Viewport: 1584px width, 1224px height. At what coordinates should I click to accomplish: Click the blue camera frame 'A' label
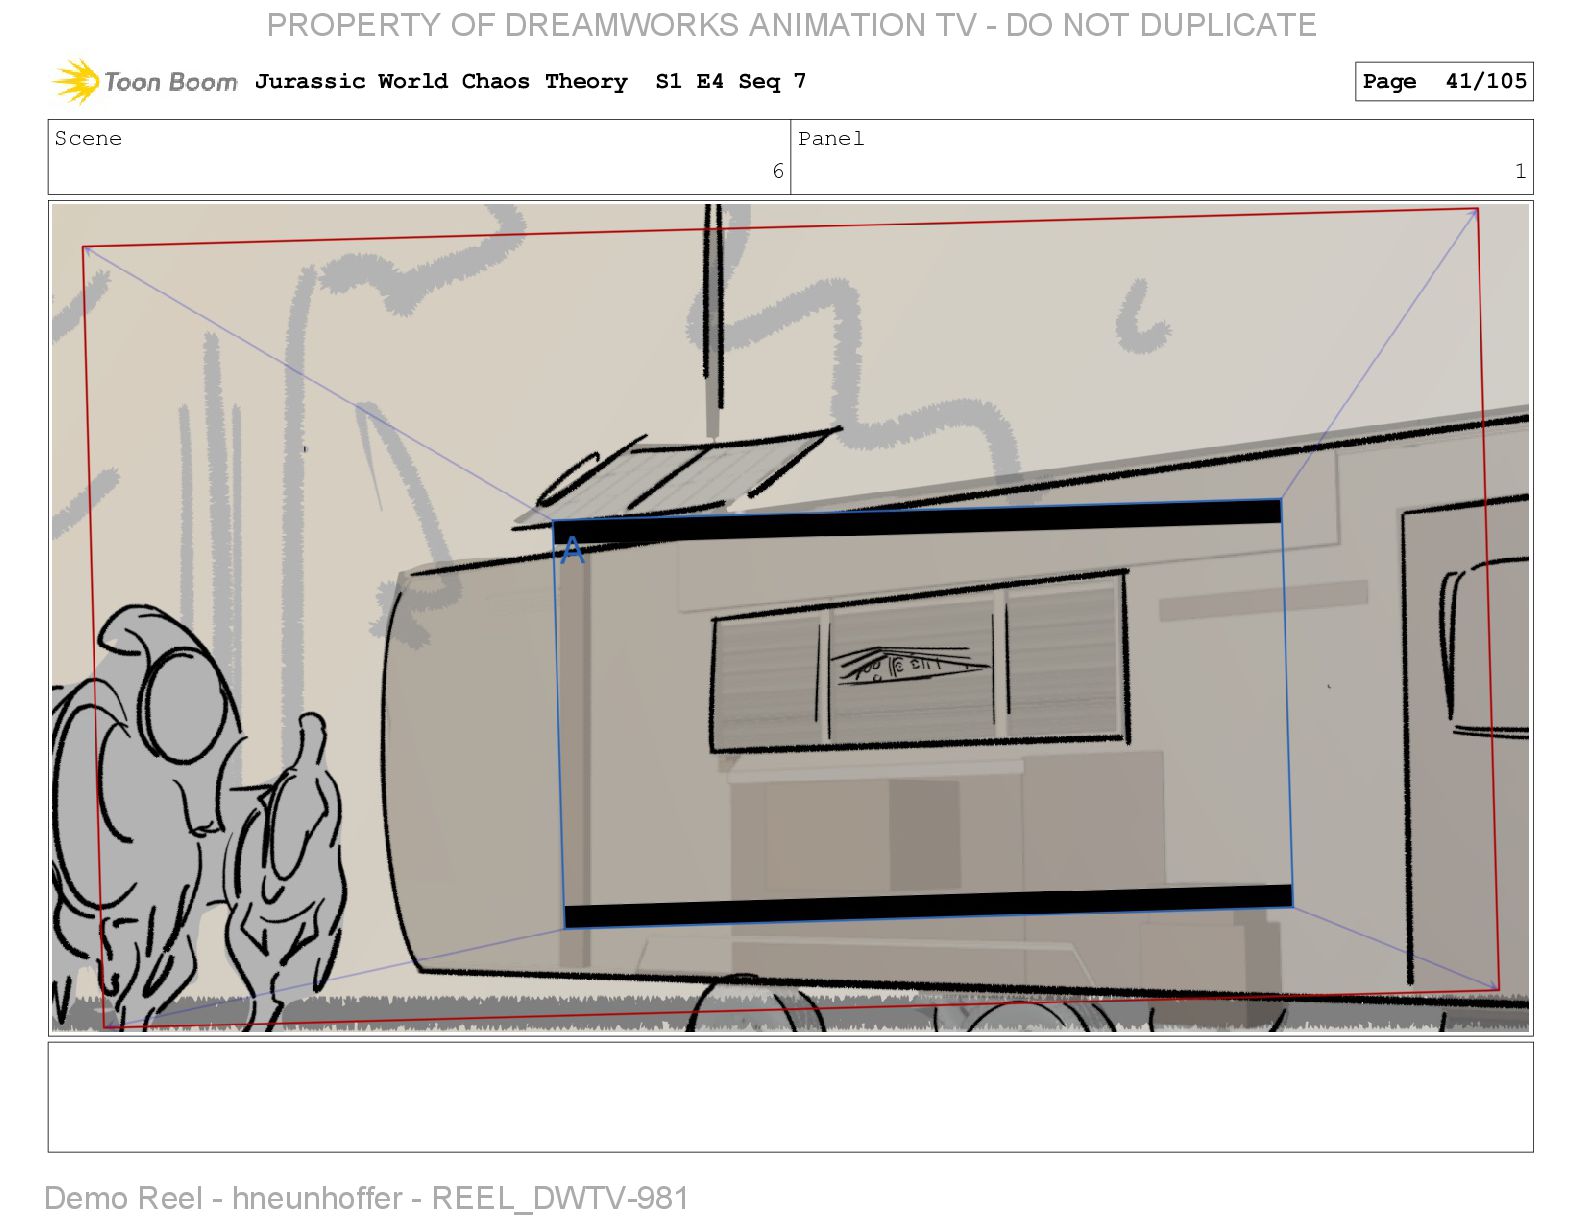coord(572,549)
